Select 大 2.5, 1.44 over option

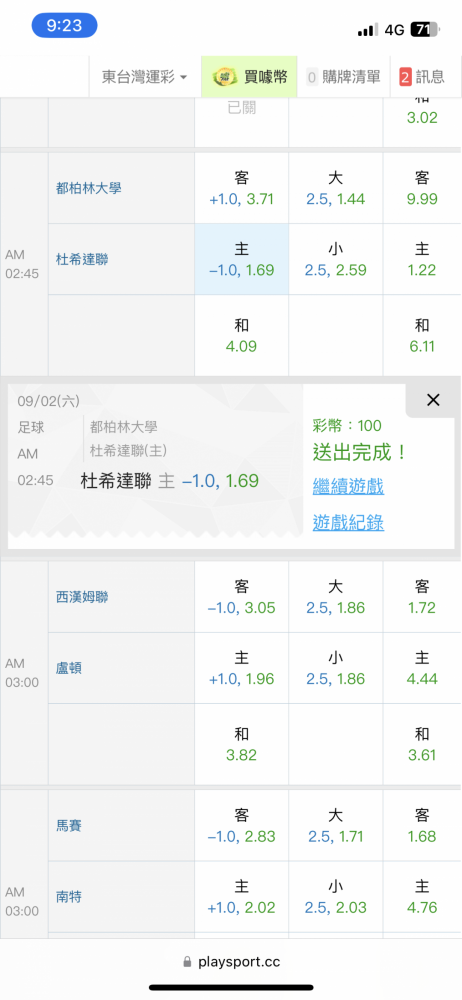pos(336,188)
